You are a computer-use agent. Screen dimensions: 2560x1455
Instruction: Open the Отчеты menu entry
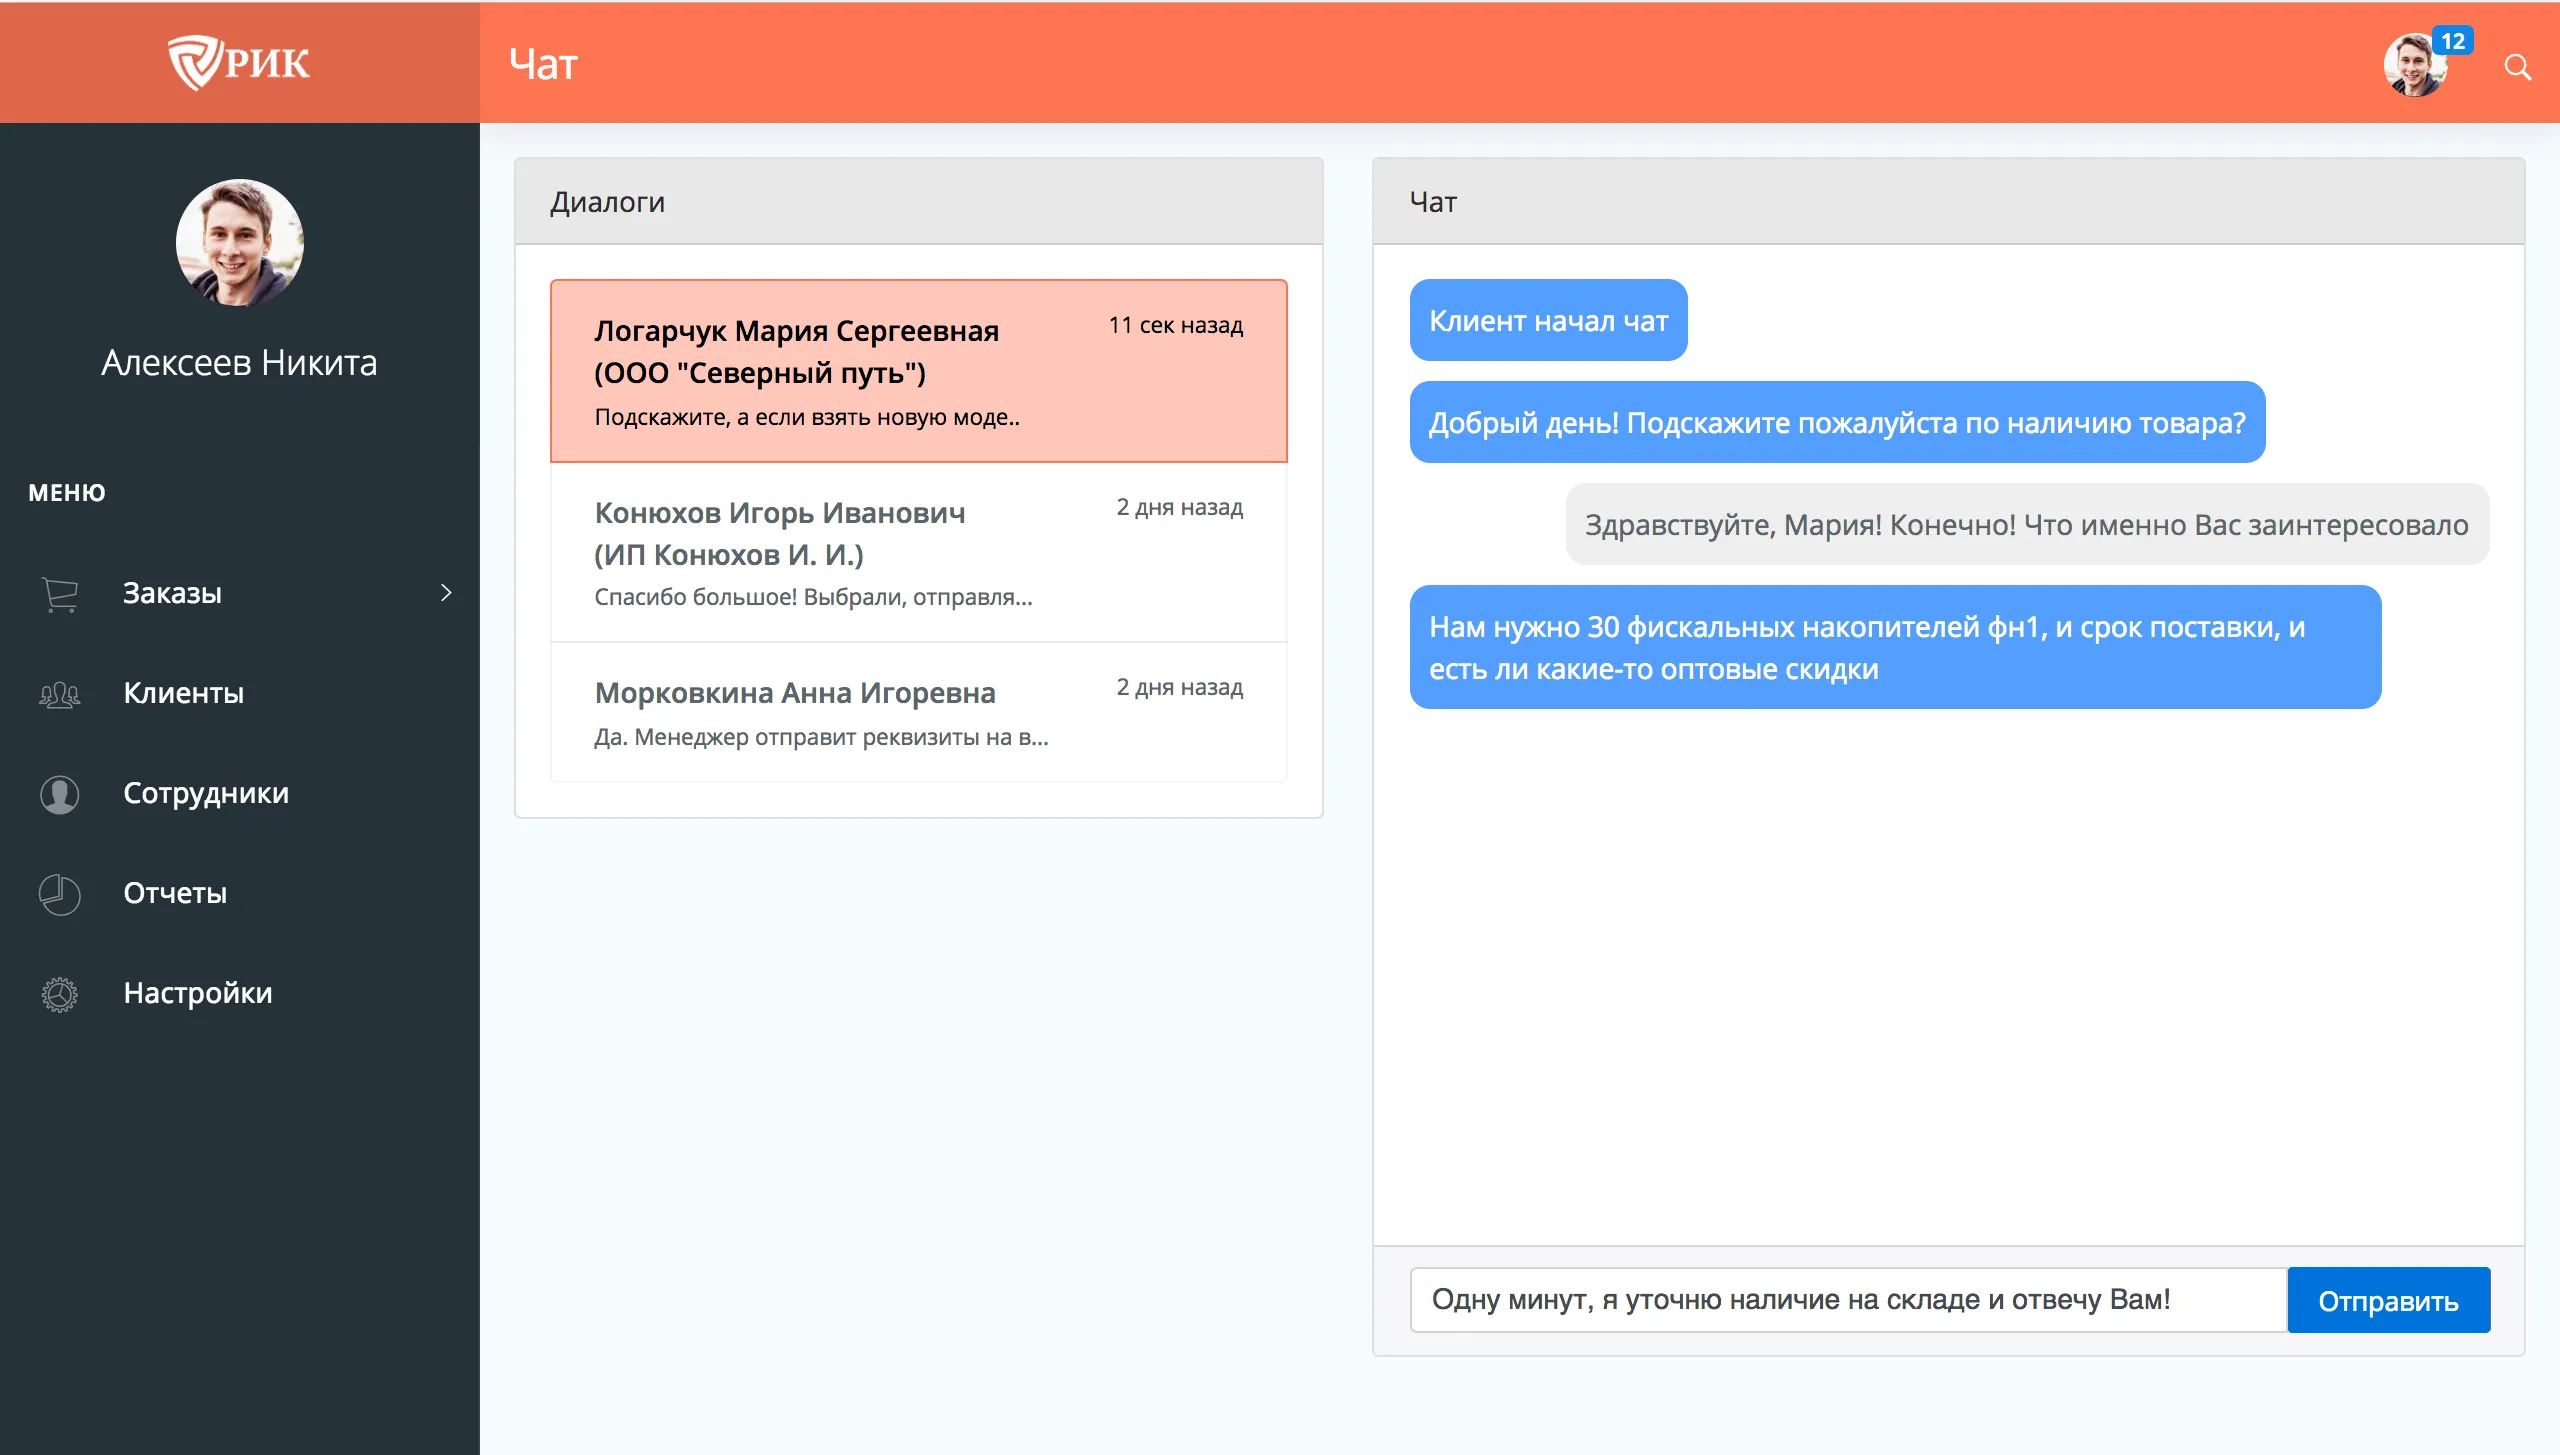point(175,893)
